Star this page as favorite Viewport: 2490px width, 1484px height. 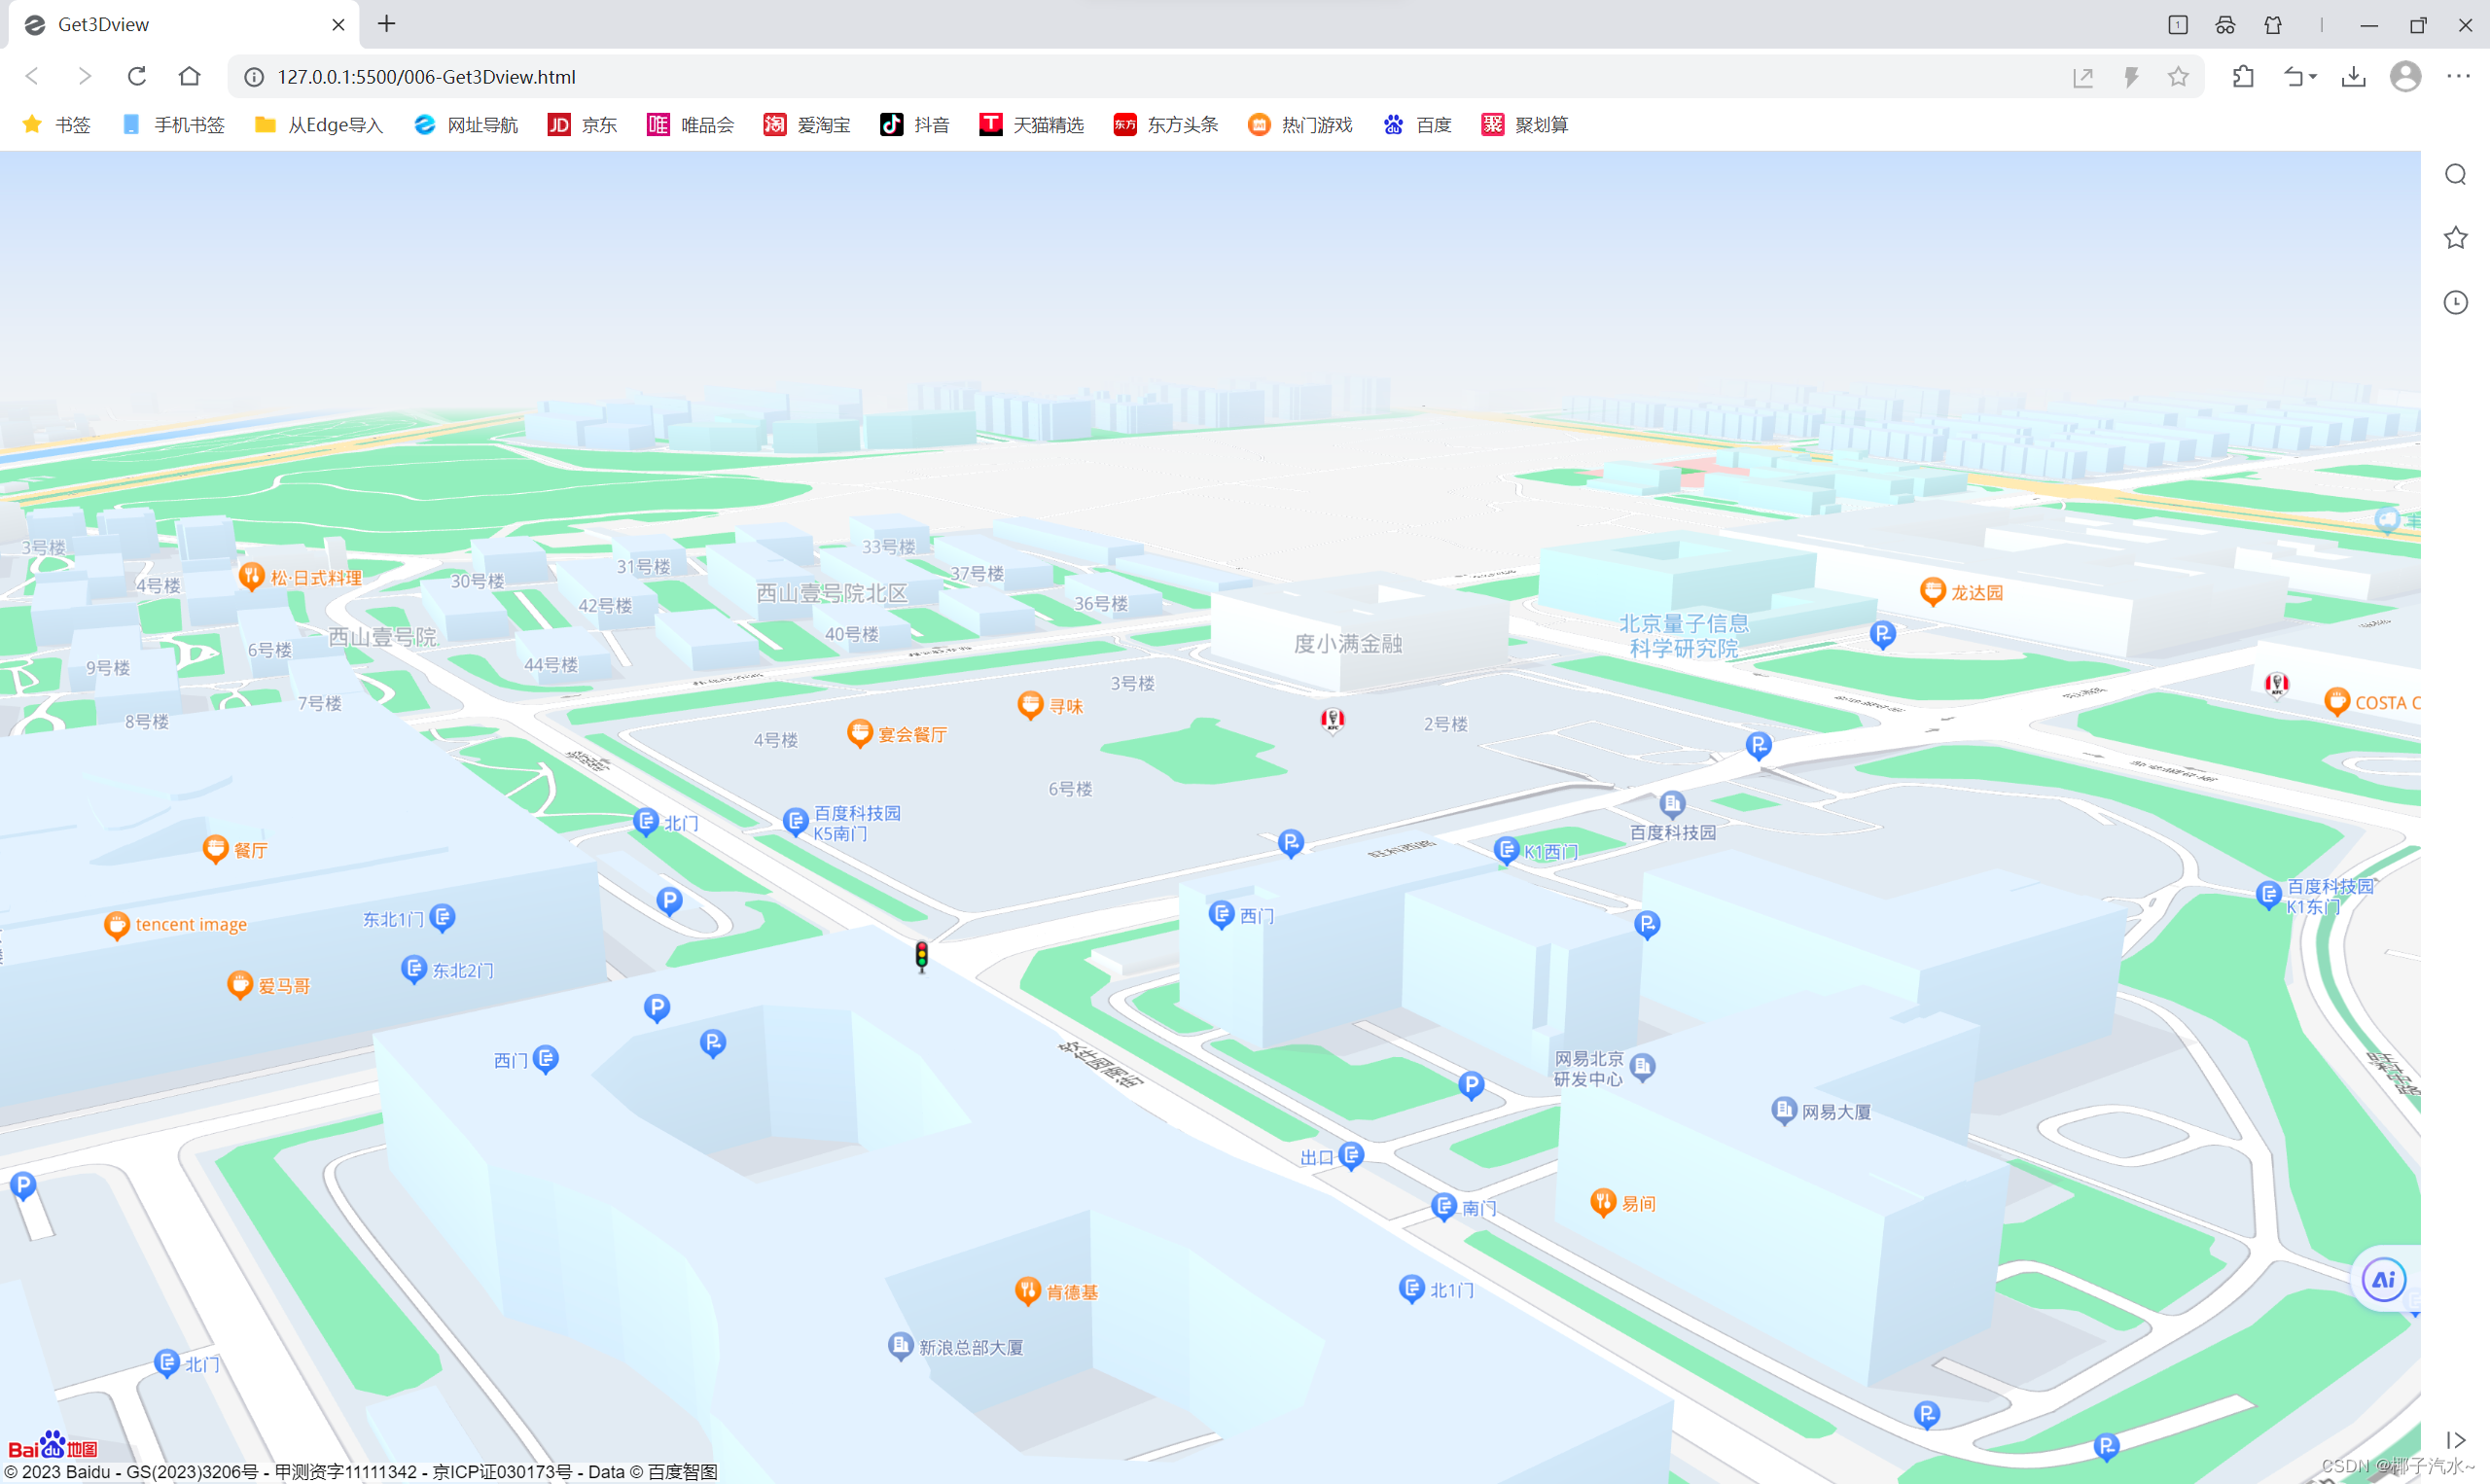[x=2177, y=77]
